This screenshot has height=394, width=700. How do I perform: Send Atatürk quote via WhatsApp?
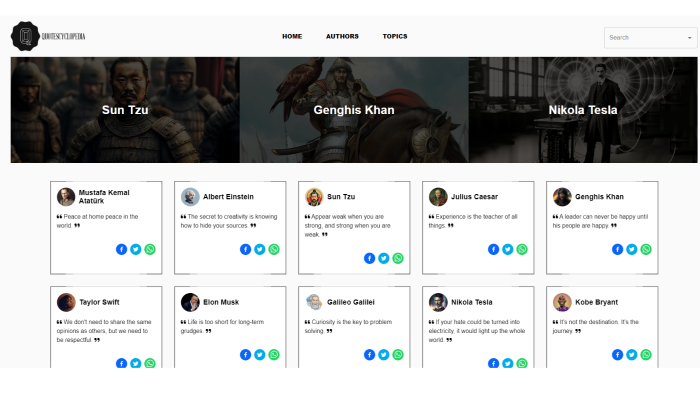[150, 249]
